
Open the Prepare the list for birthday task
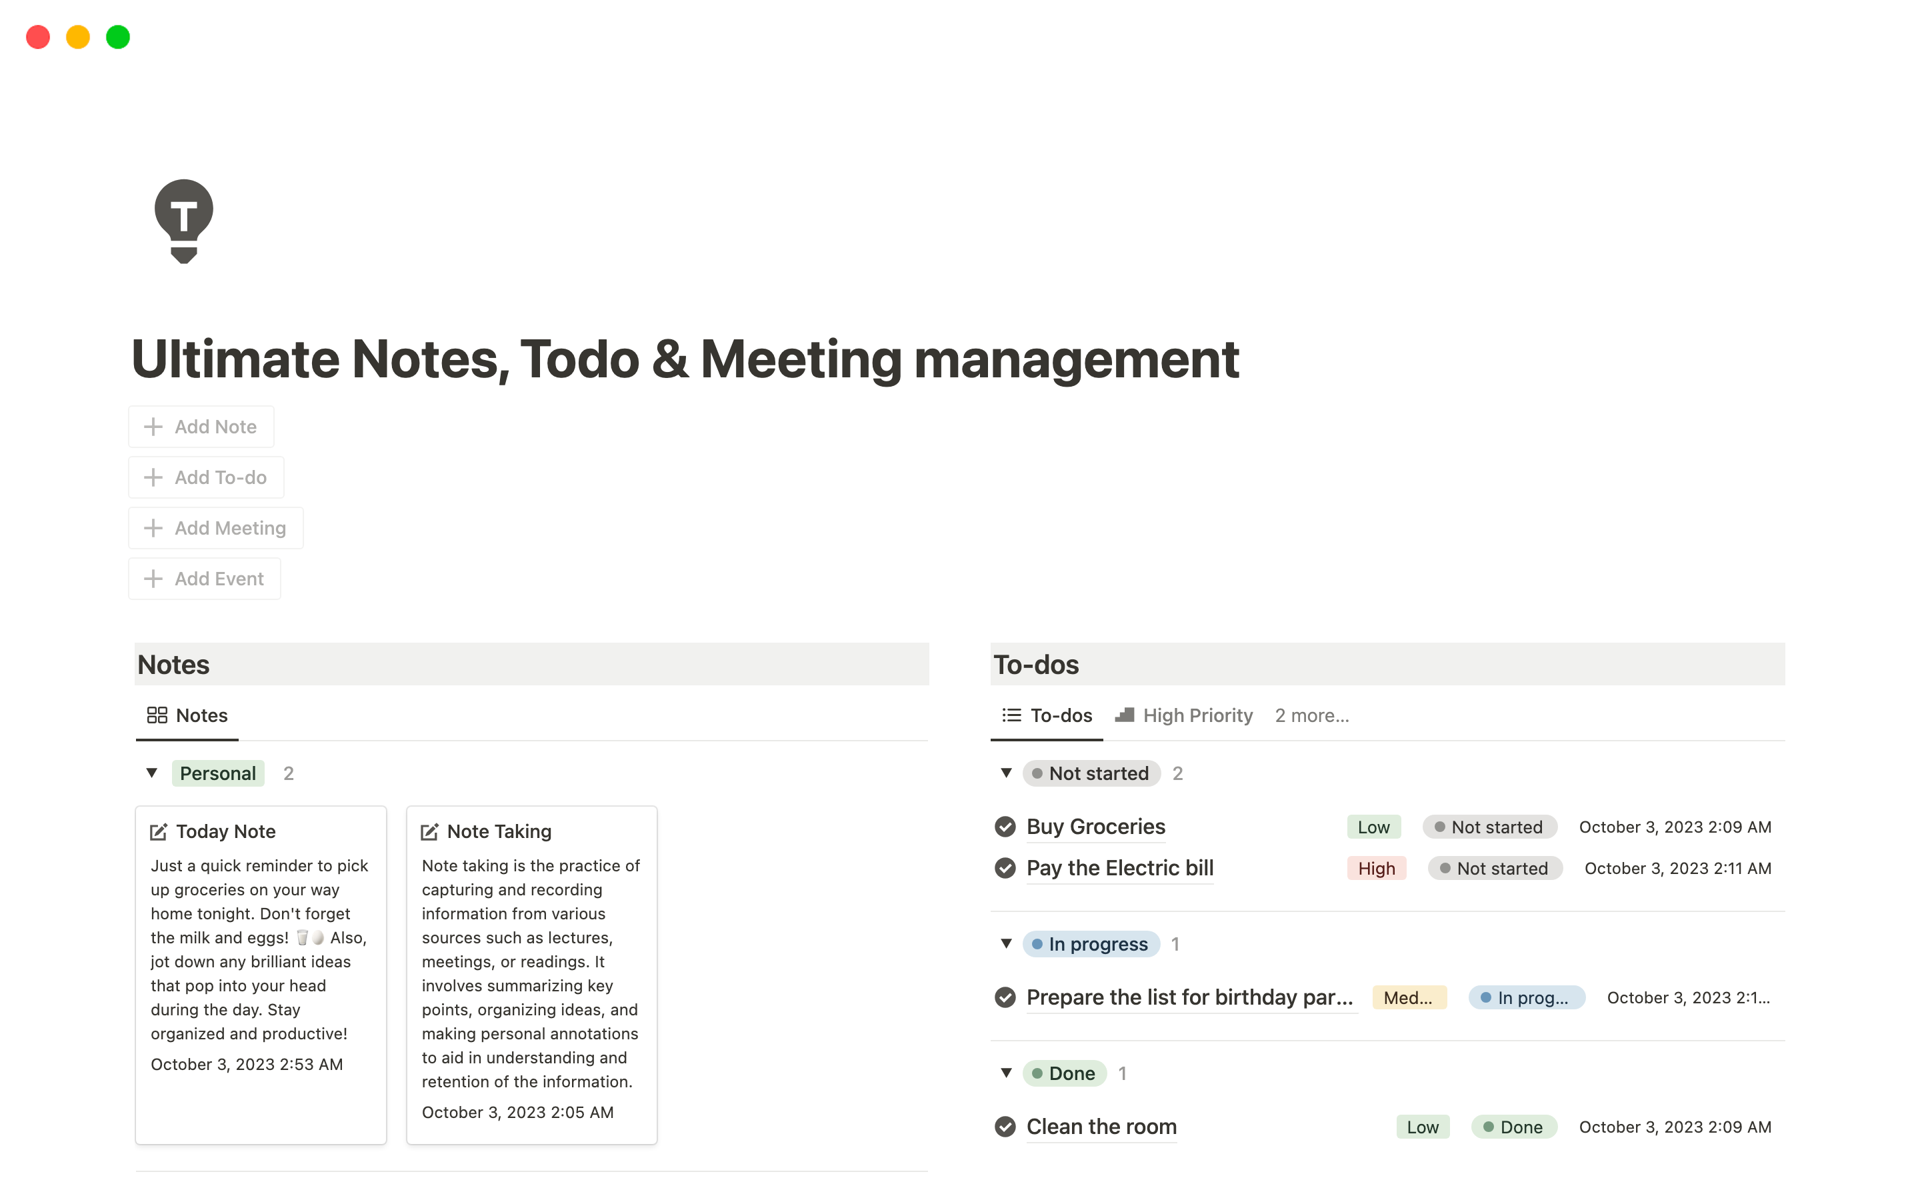click(1189, 997)
